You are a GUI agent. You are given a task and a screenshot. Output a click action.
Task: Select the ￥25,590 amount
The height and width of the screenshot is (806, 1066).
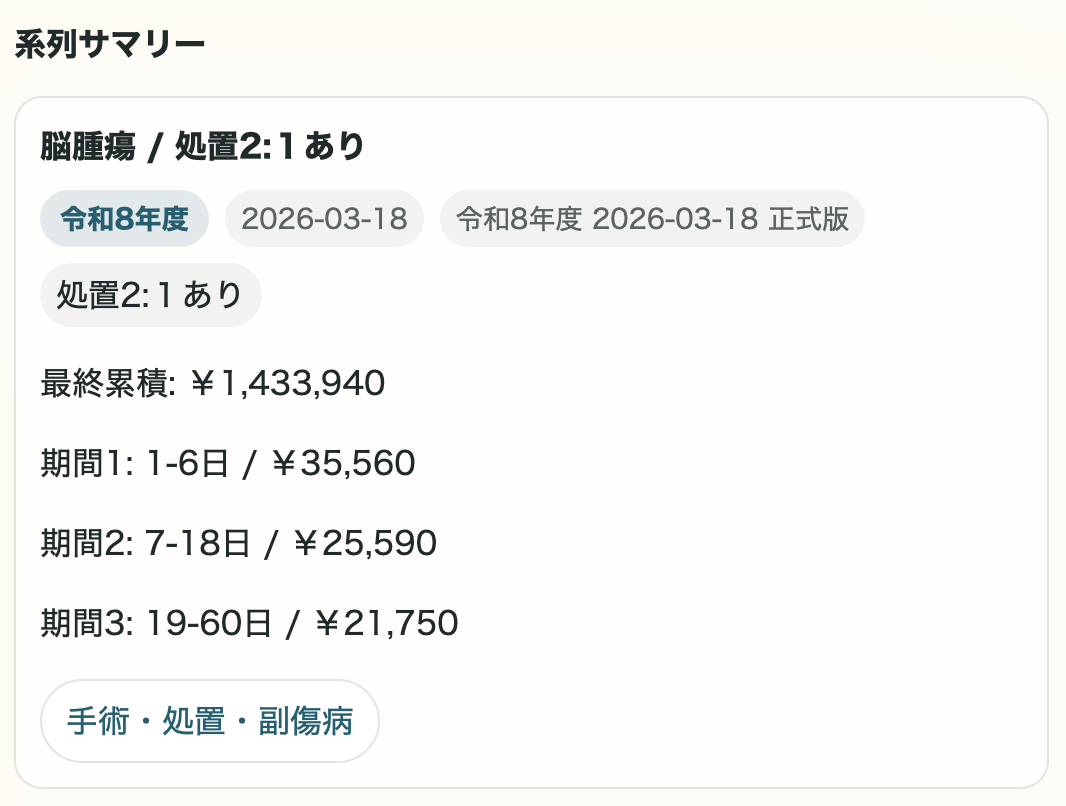(365, 543)
